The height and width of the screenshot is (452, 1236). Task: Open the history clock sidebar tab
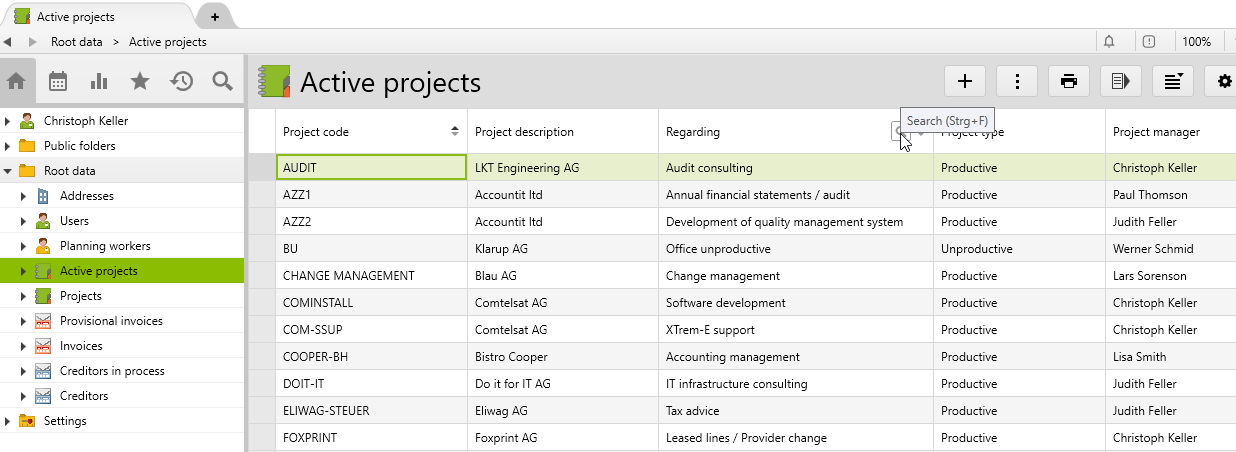(181, 82)
